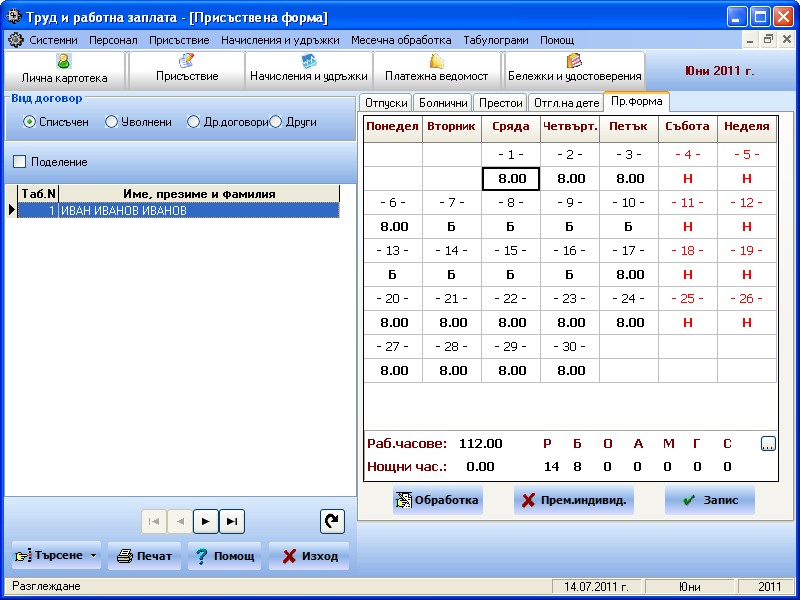Screen dimensions: 800x600
Task: Click the 8.00 cell under day 30
Action: pyautogui.click(x=570, y=370)
